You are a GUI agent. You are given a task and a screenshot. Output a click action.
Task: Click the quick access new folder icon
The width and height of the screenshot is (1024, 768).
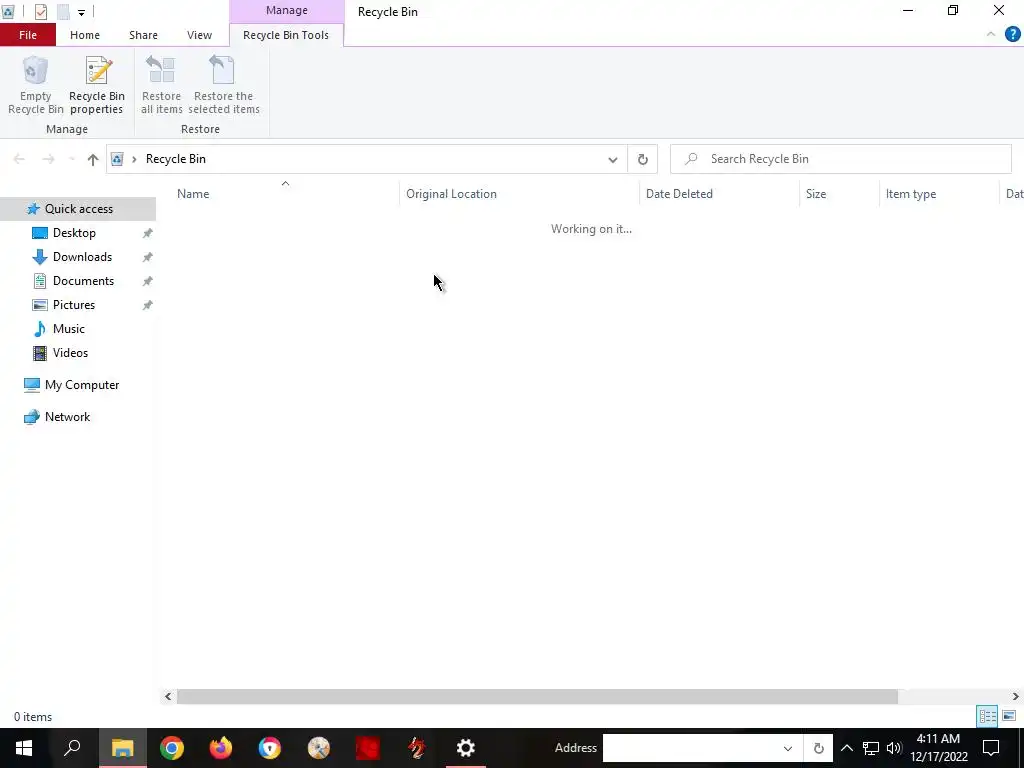63,12
